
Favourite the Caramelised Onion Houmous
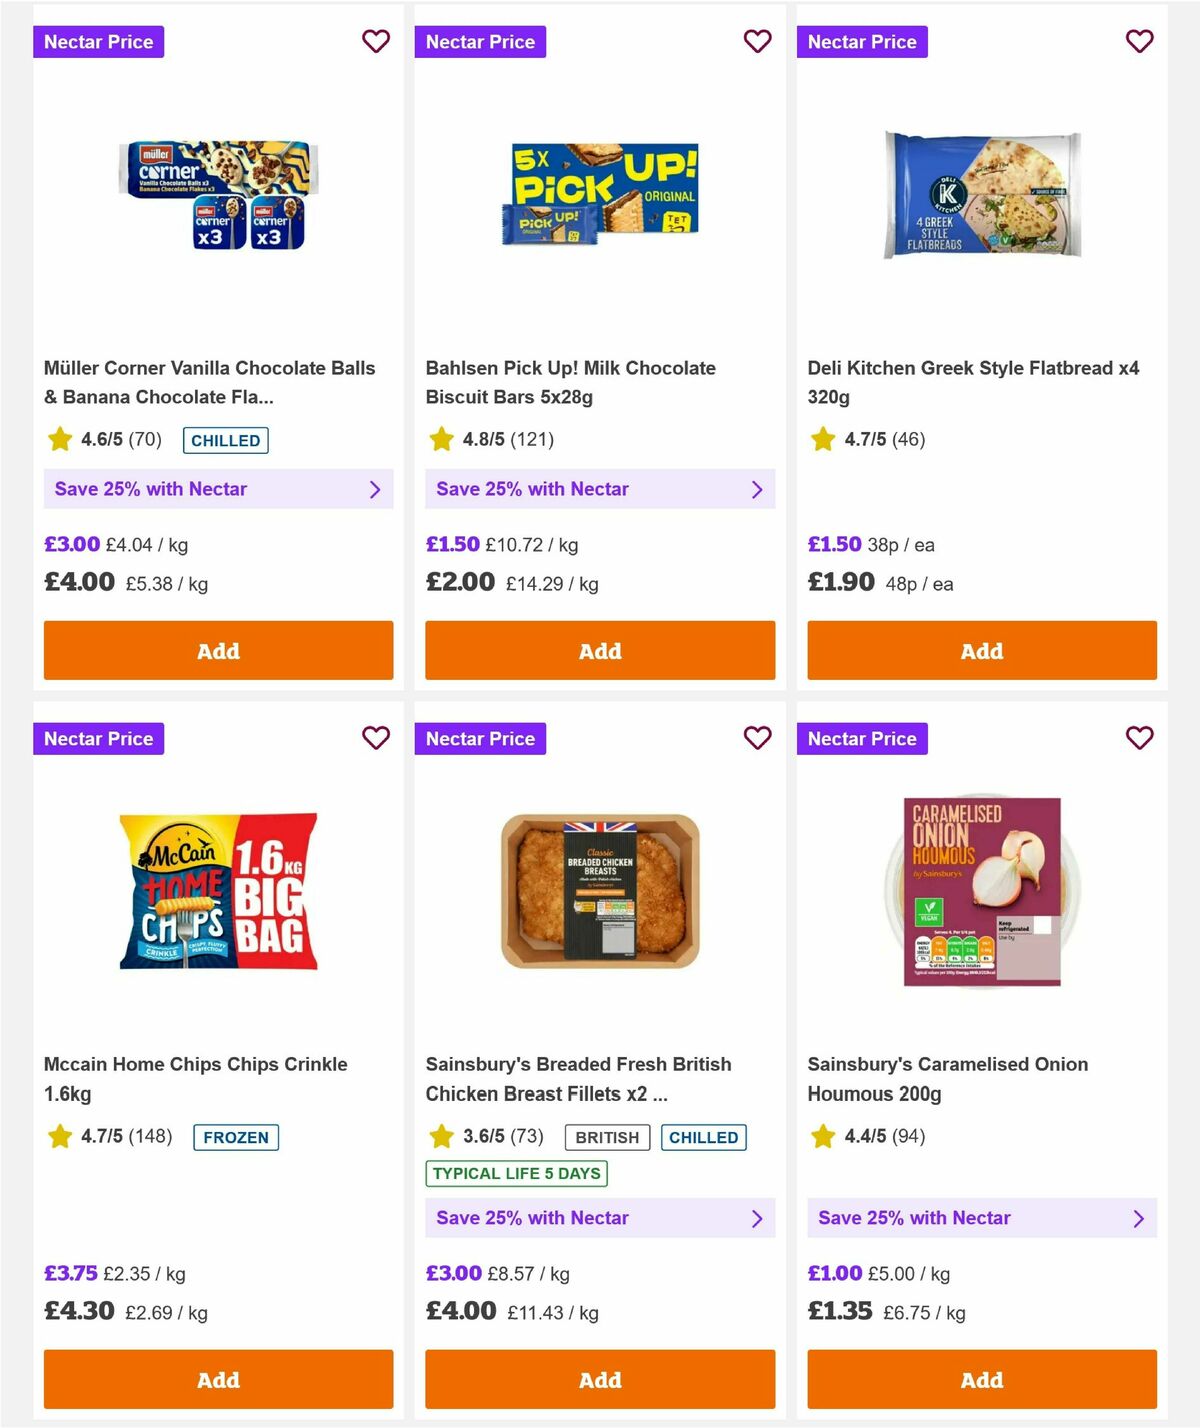click(1139, 738)
